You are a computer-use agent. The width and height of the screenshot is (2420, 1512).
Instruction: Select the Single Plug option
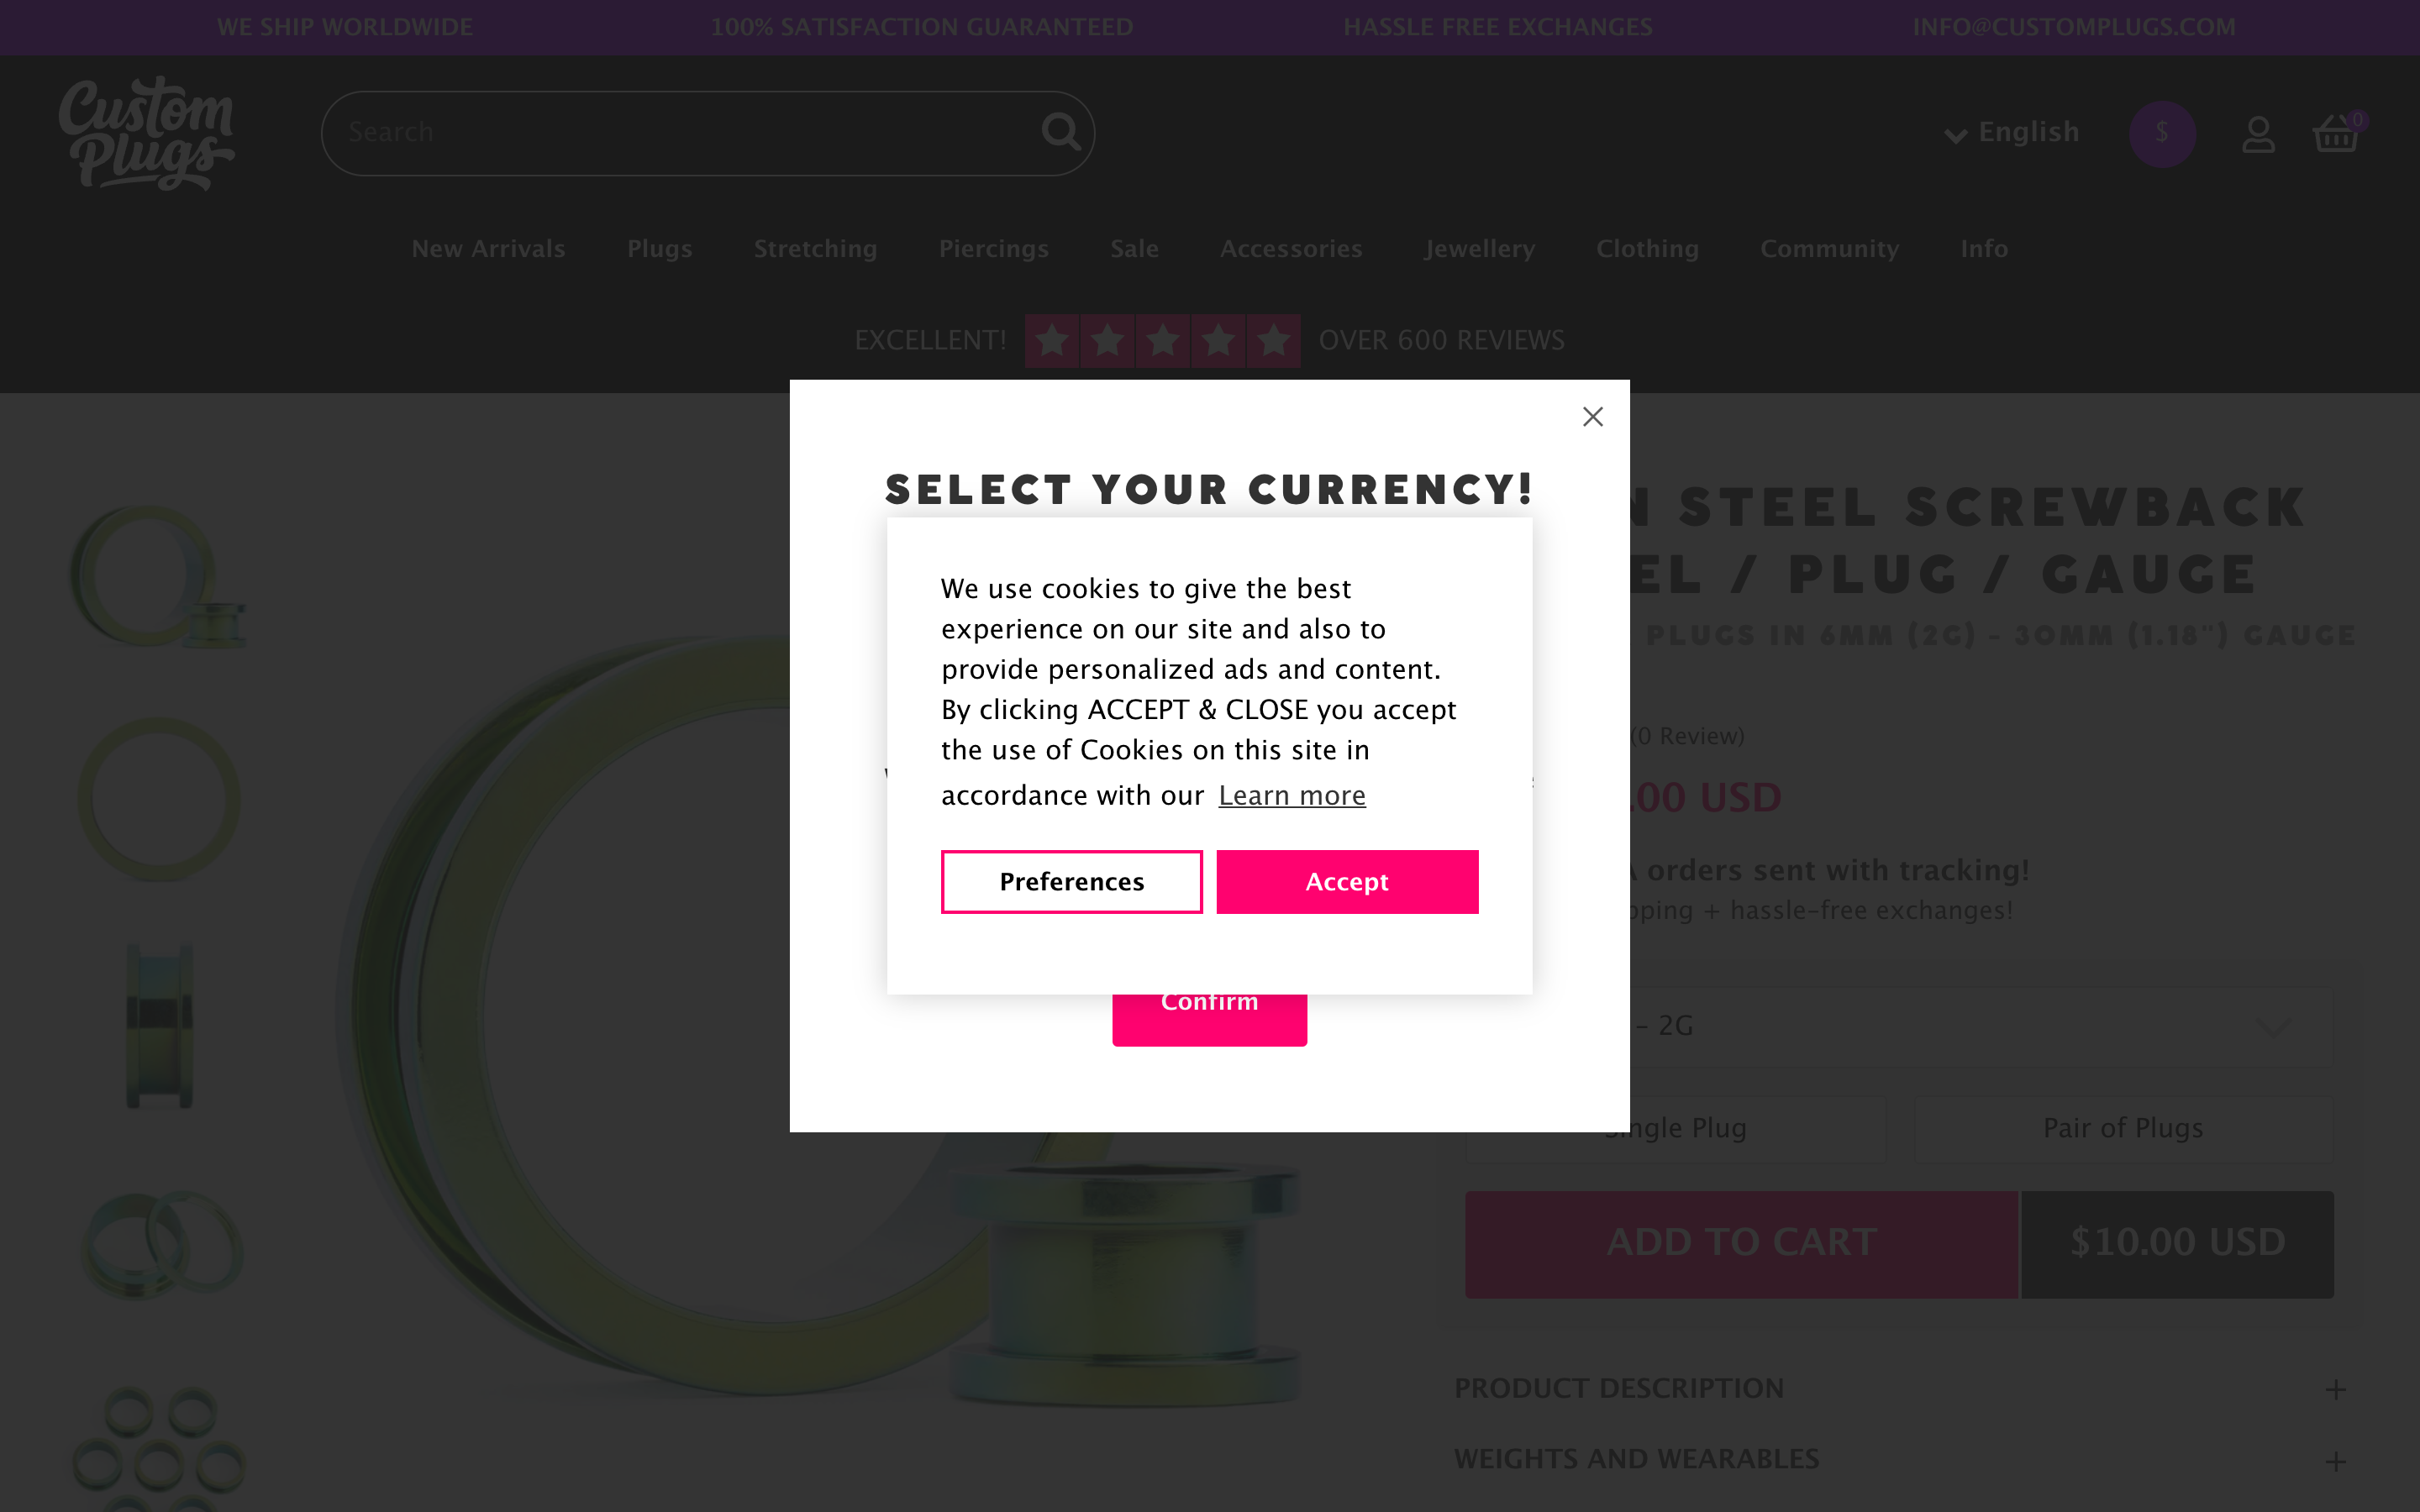1675,1128
